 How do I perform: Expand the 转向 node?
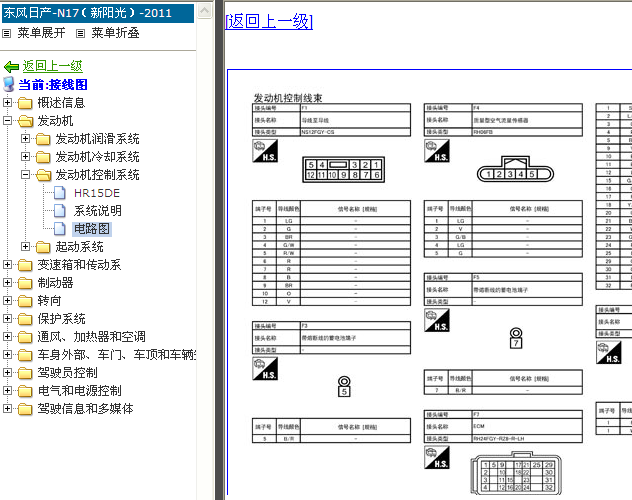click(7, 300)
